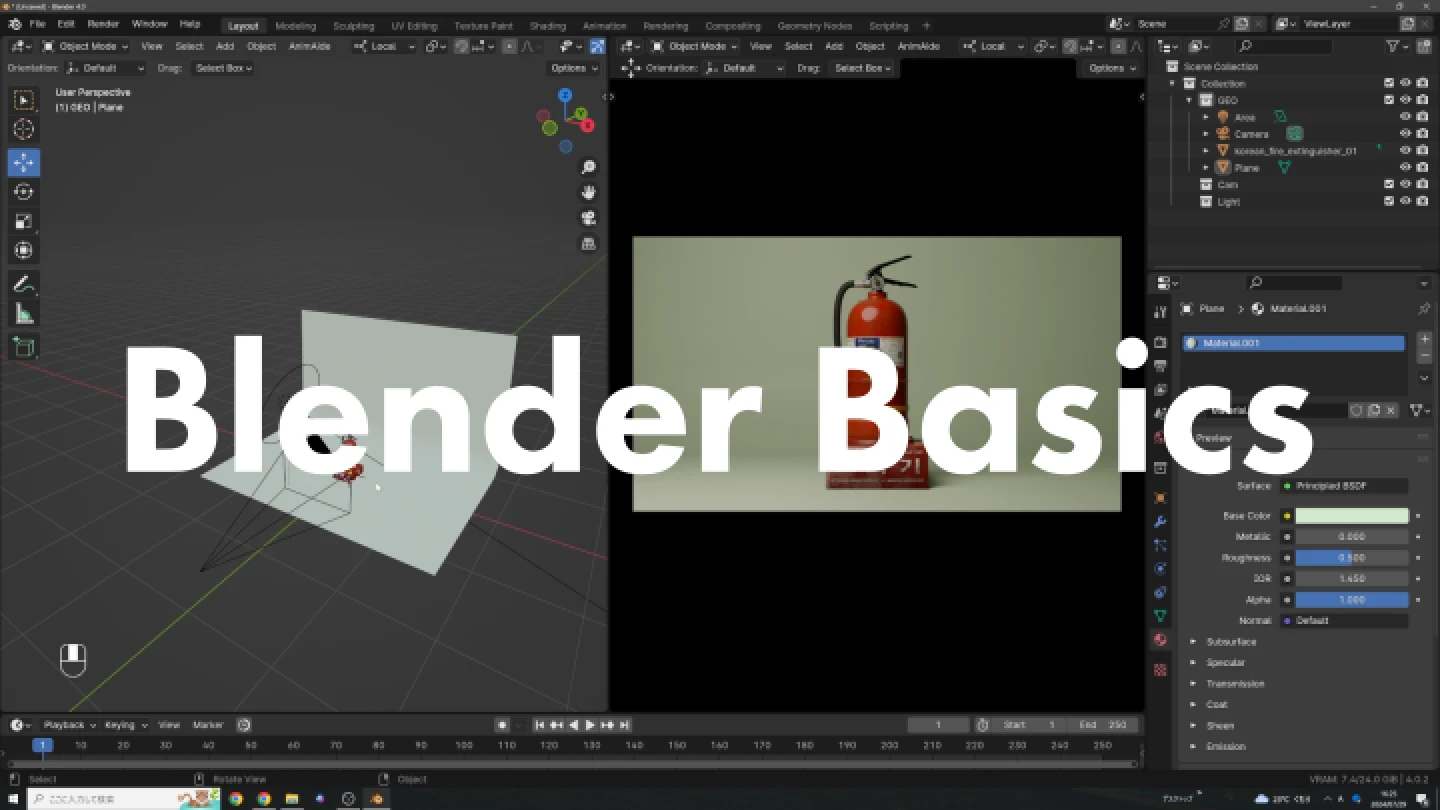This screenshot has width=1440, height=810.
Task: Toggle camera view icon in left viewport
Action: pyautogui.click(x=589, y=218)
